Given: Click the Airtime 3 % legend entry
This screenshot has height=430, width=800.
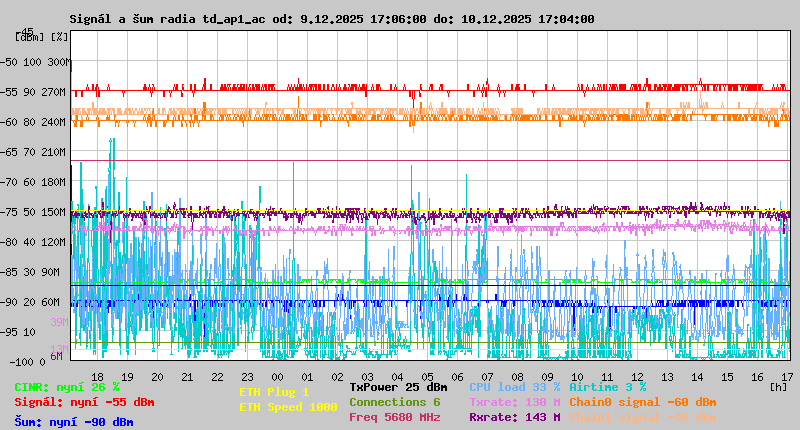Looking at the screenshot, I should [607, 386].
